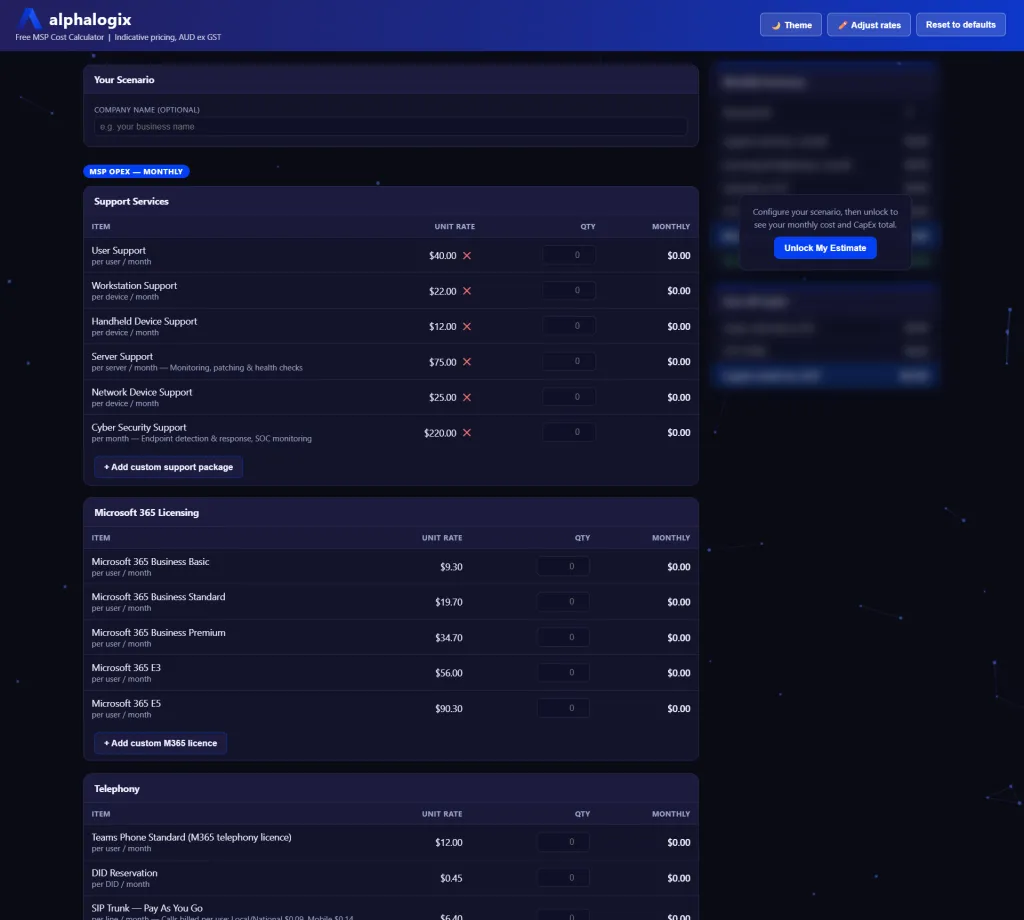This screenshot has height=920, width=1024.
Task: Click the $22.00 Workstation Support rate
Action: click(443, 291)
